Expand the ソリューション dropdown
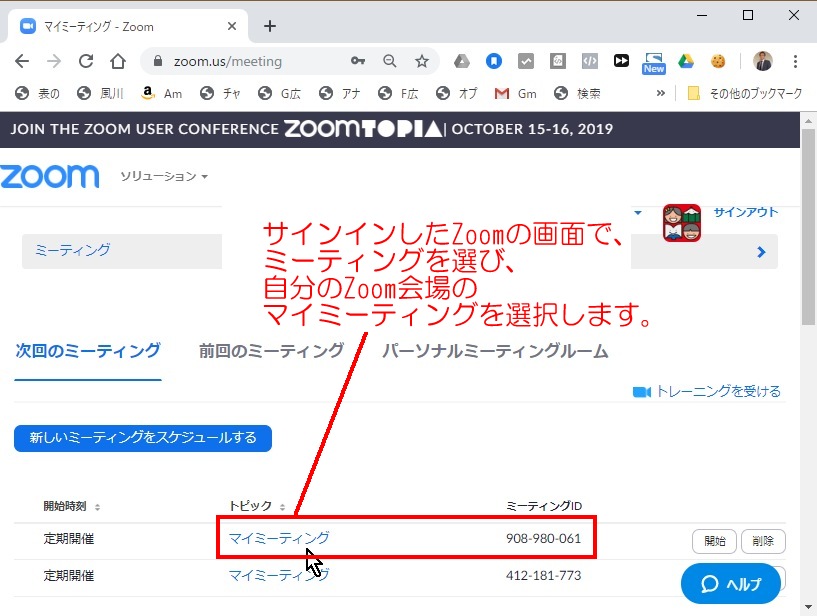 [x=164, y=176]
